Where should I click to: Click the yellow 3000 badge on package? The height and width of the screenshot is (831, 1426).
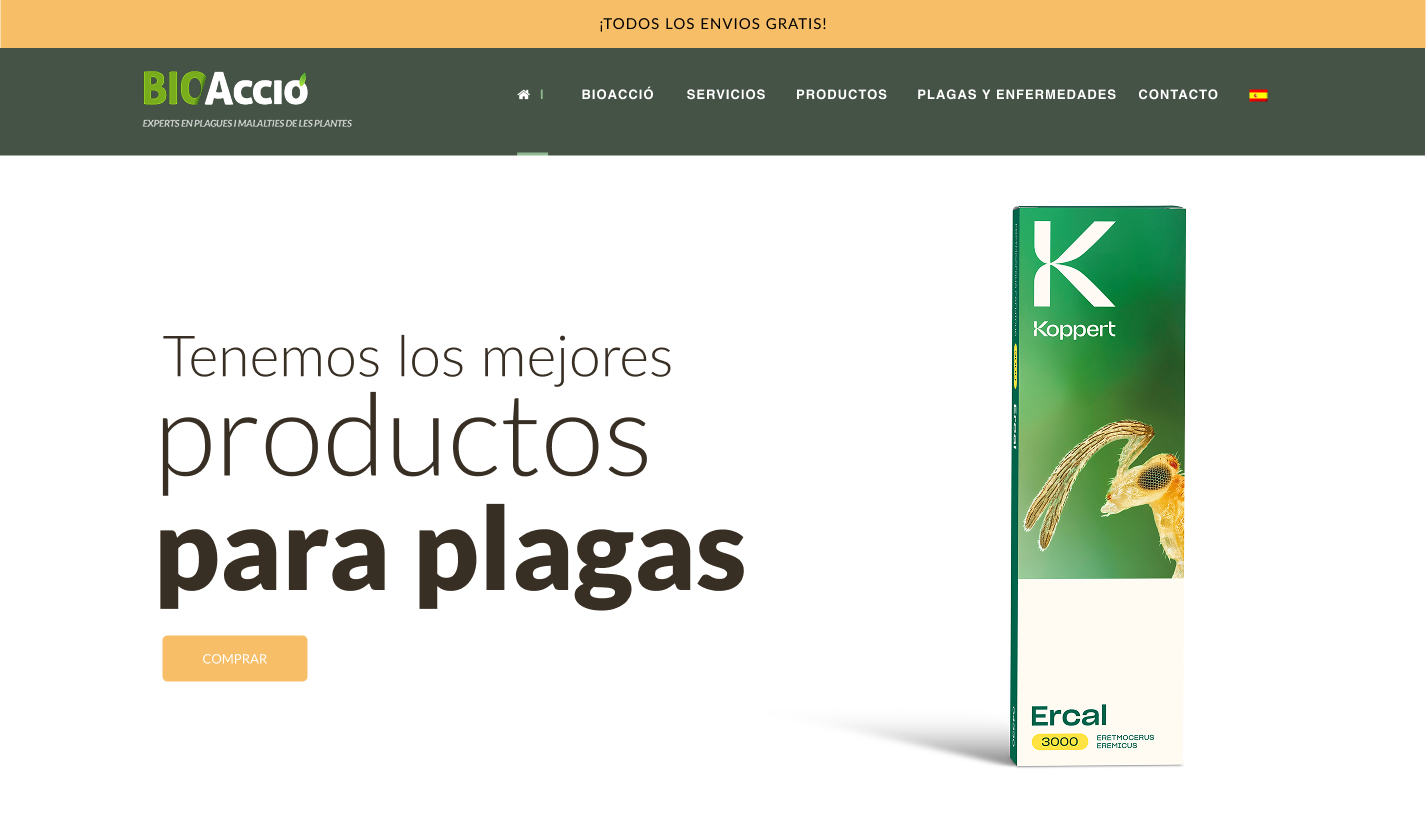click(x=1059, y=742)
